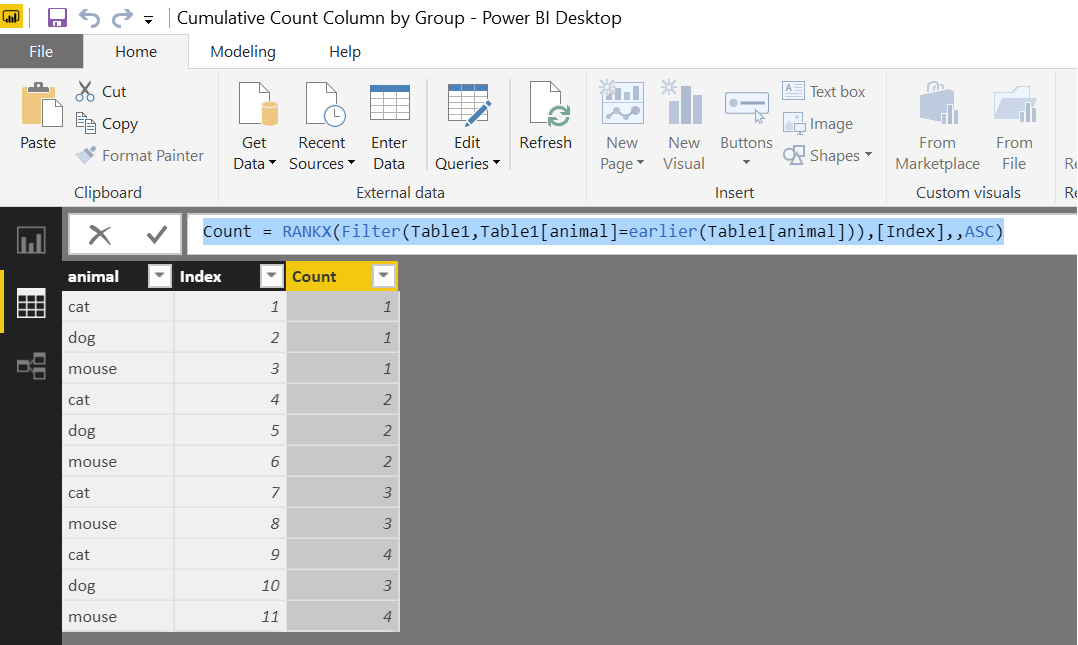
Task: Select the Index column header
Action: point(200,276)
